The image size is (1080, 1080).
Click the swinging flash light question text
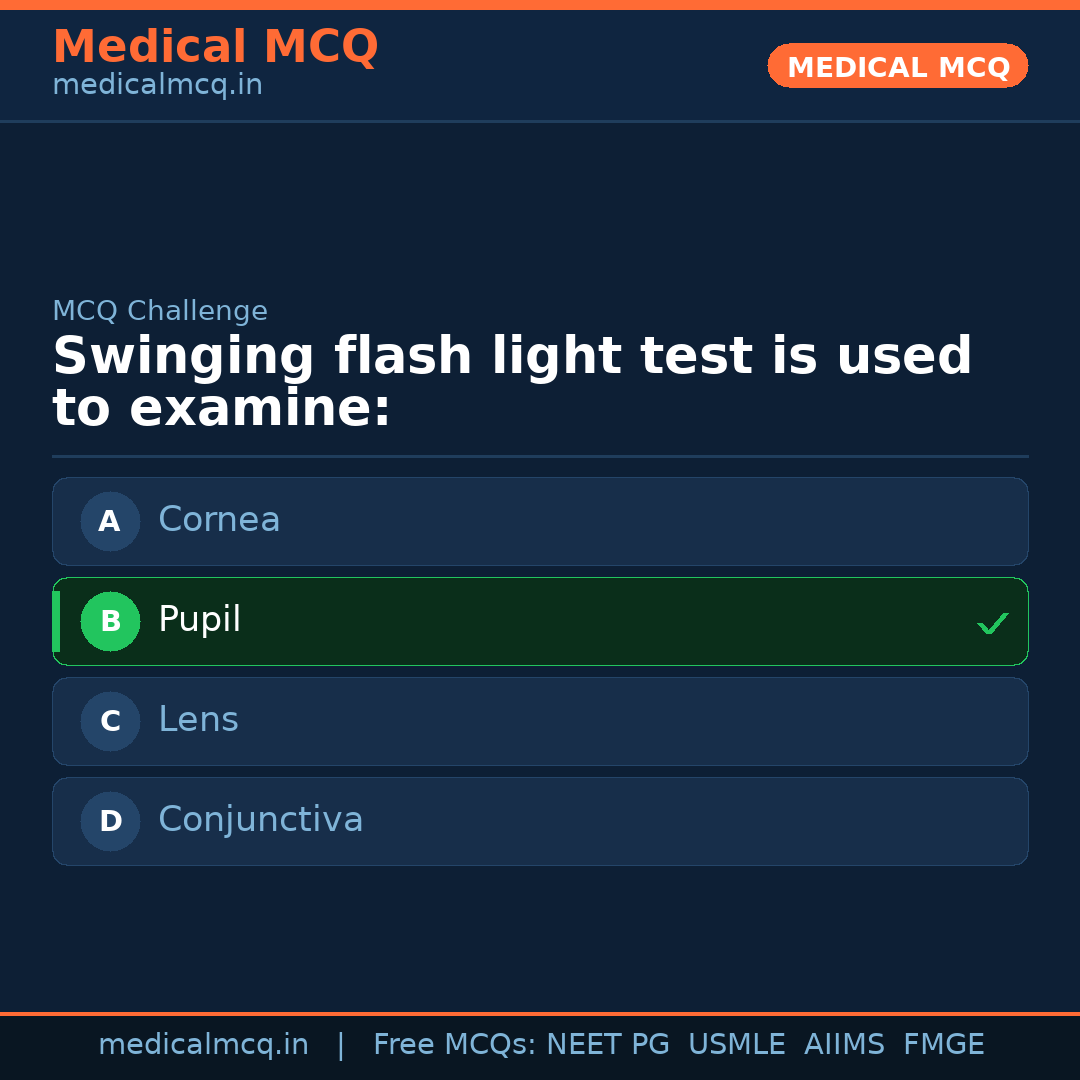pos(512,382)
